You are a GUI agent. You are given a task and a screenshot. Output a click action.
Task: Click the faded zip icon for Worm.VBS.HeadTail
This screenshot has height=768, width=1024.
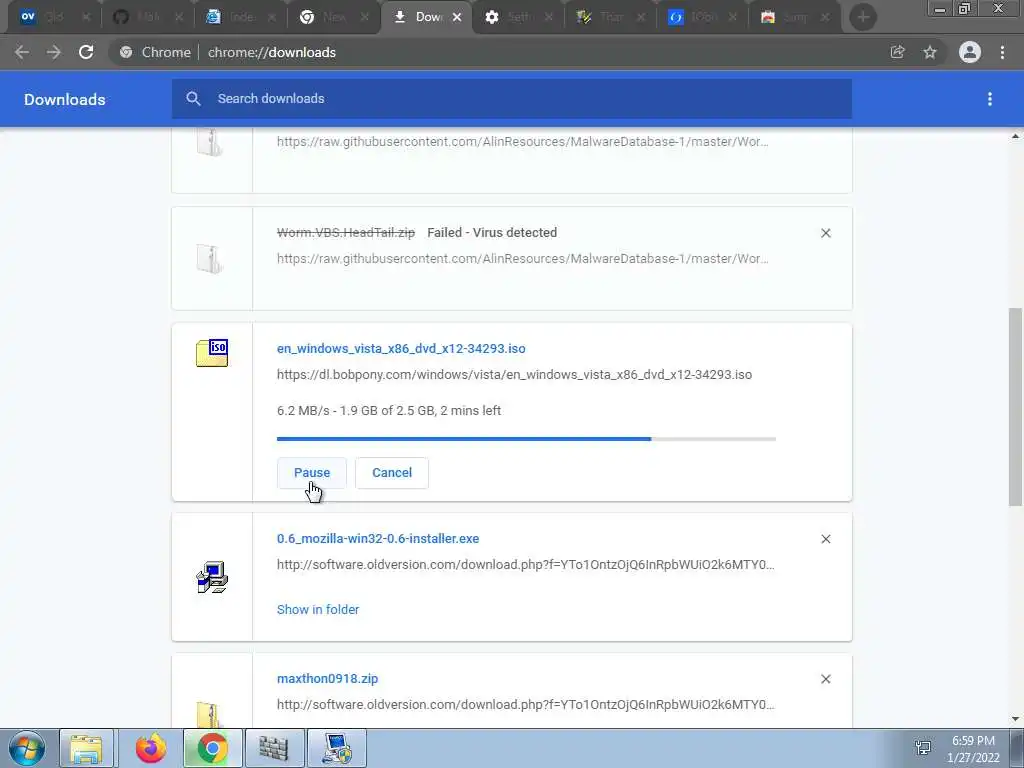pyautogui.click(x=210, y=259)
